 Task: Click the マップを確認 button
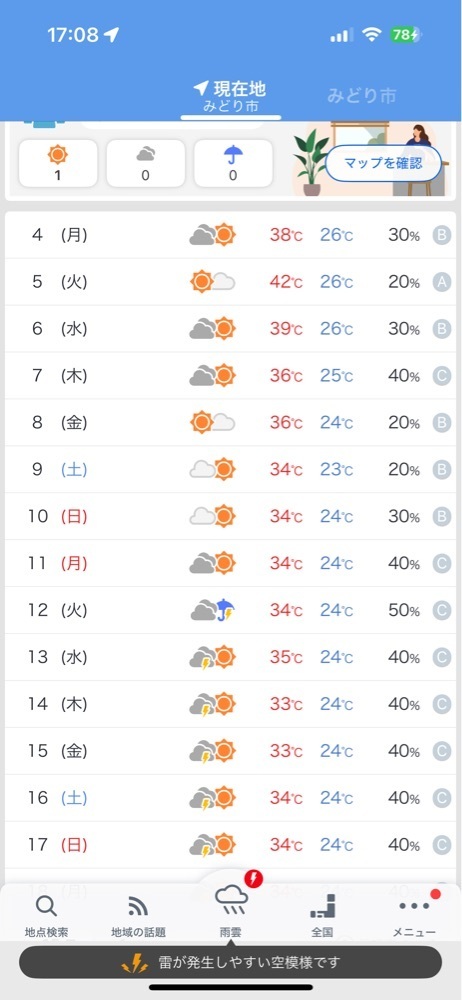[x=384, y=163]
